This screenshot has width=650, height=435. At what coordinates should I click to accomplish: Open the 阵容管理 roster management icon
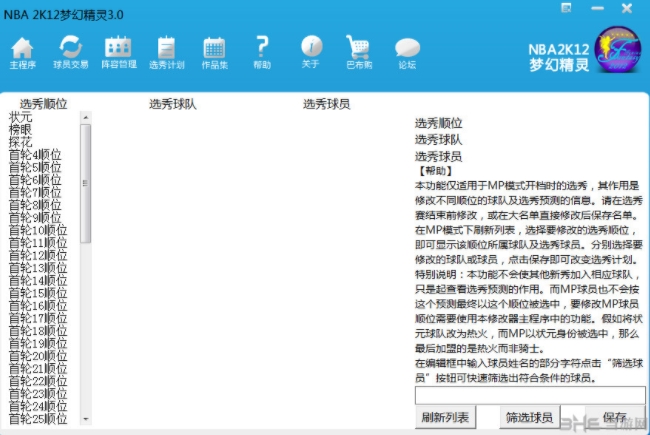click(x=119, y=51)
